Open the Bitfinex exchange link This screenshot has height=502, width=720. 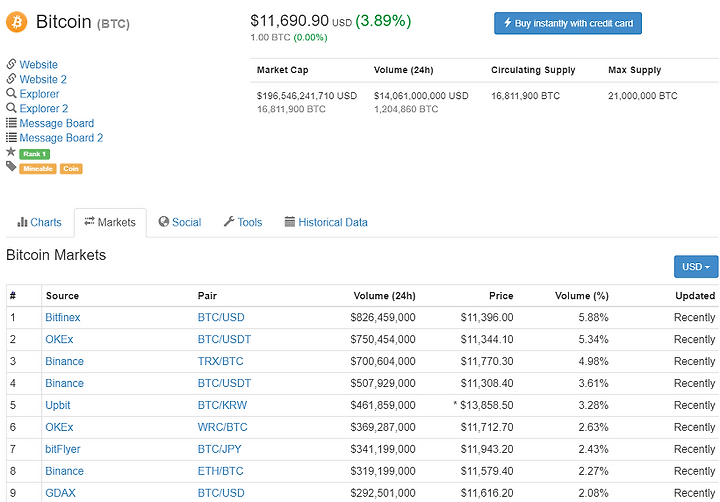tap(63, 317)
